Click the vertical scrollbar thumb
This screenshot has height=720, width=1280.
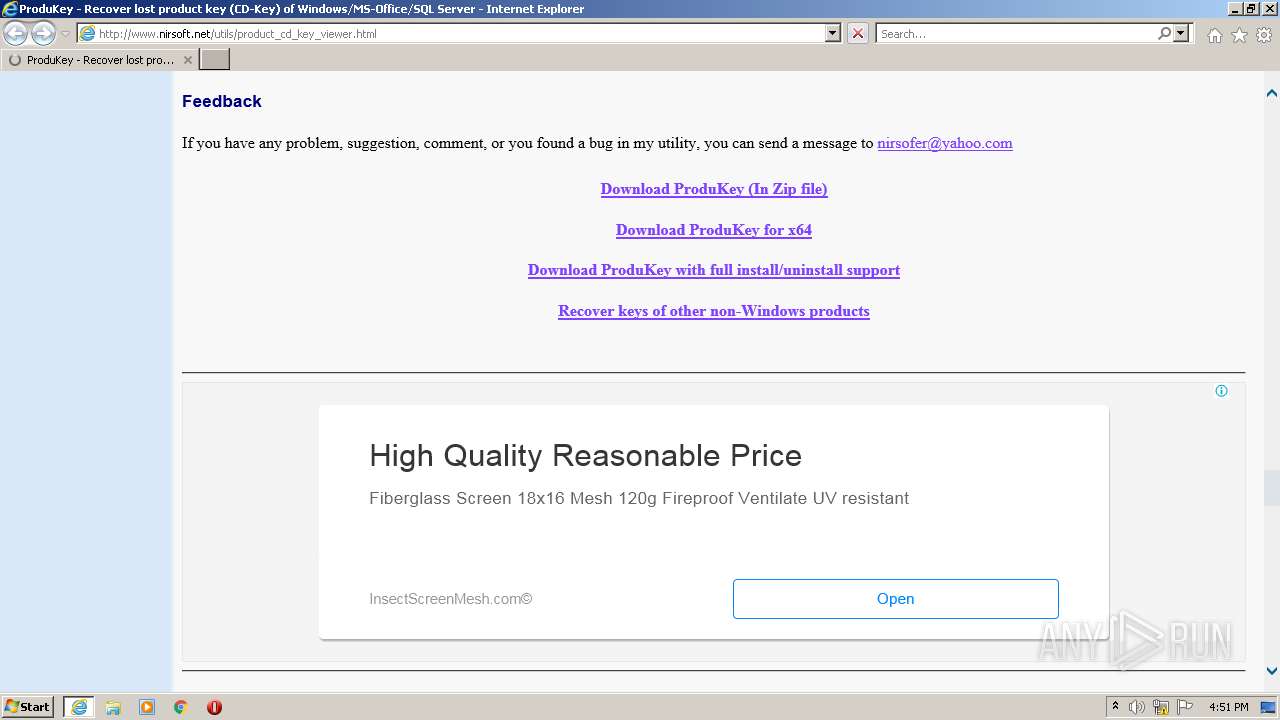point(1272,488)
